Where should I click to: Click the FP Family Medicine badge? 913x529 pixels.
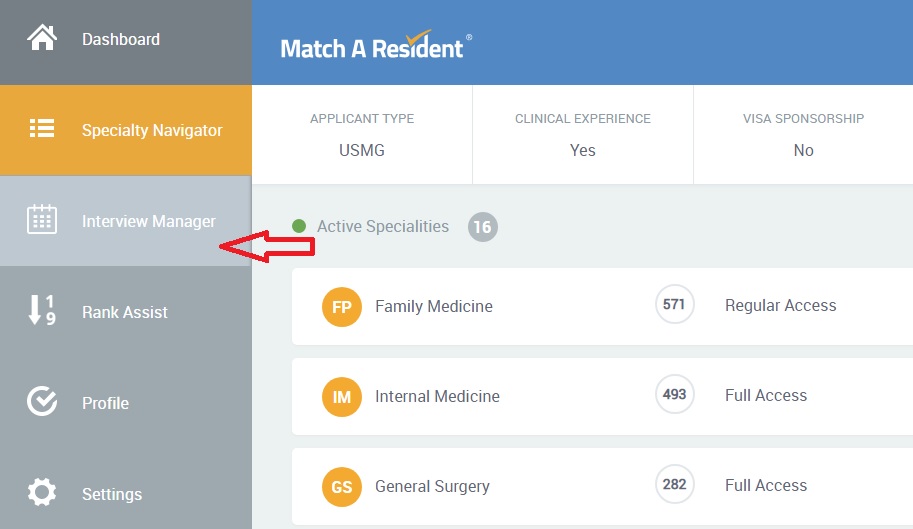point(342,307)
